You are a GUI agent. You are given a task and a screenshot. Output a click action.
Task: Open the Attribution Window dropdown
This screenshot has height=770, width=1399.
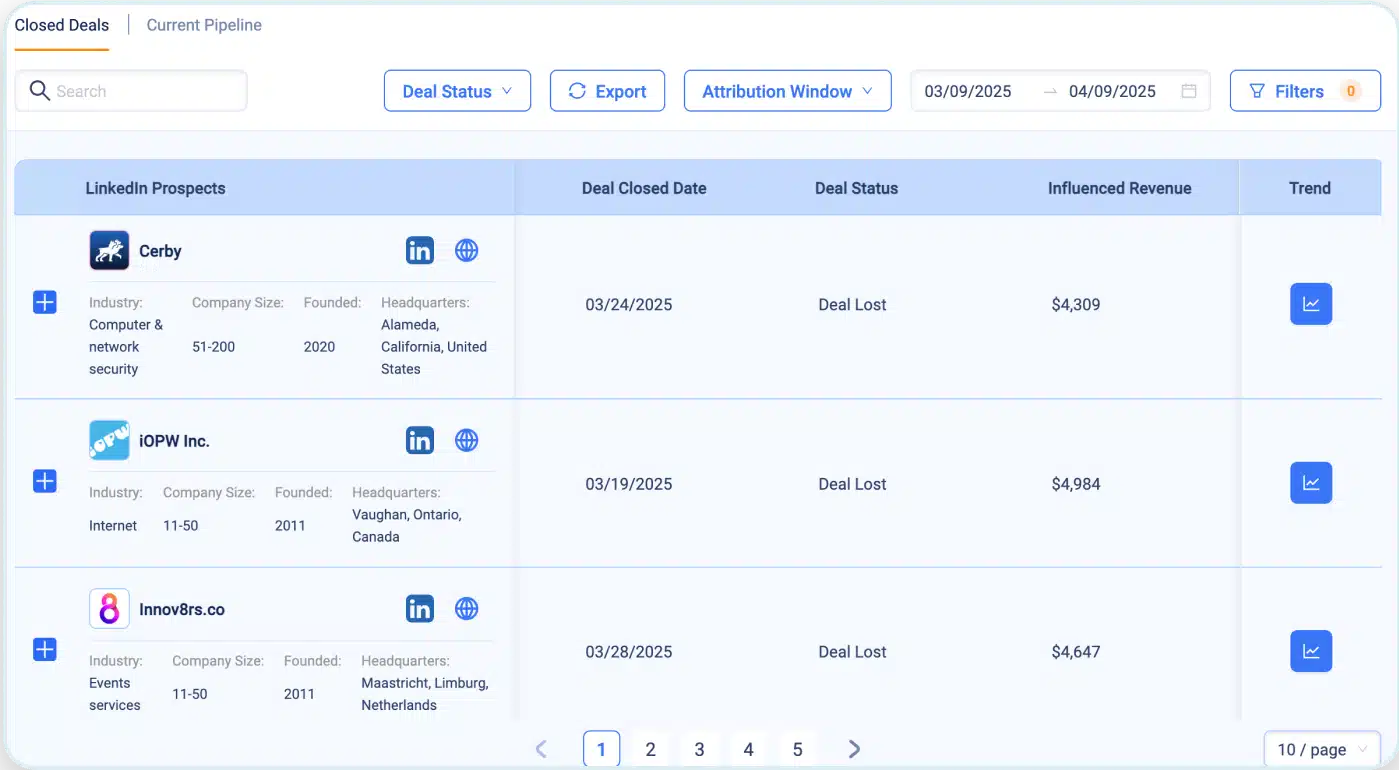click(x=787, y=91)
